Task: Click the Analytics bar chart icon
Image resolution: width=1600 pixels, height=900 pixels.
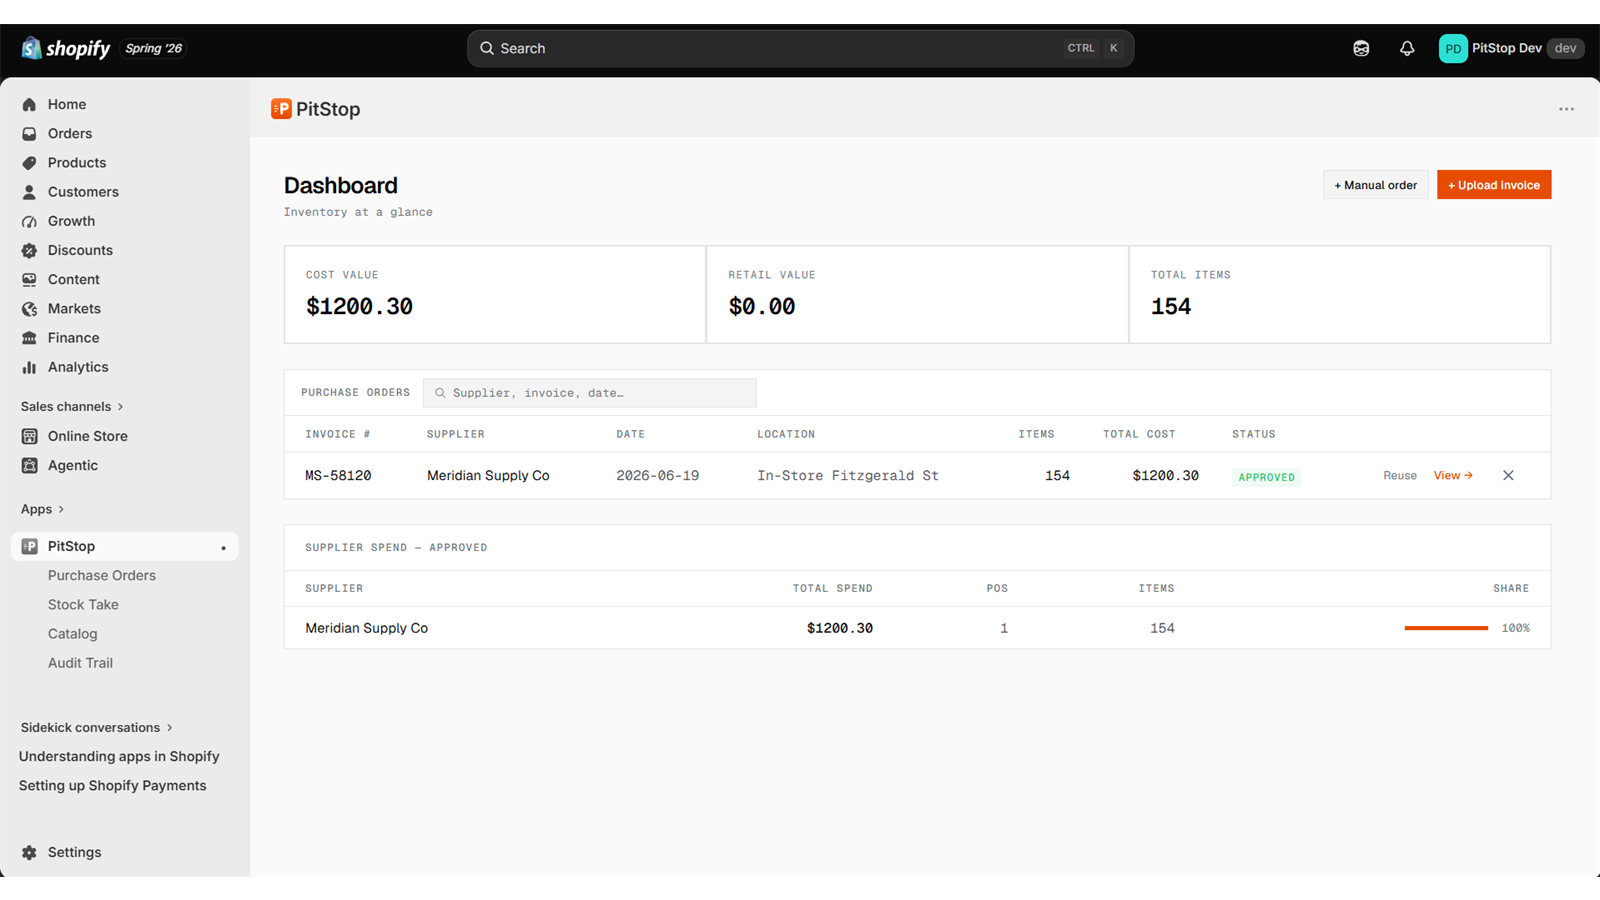Action: [x=29, y=367]
